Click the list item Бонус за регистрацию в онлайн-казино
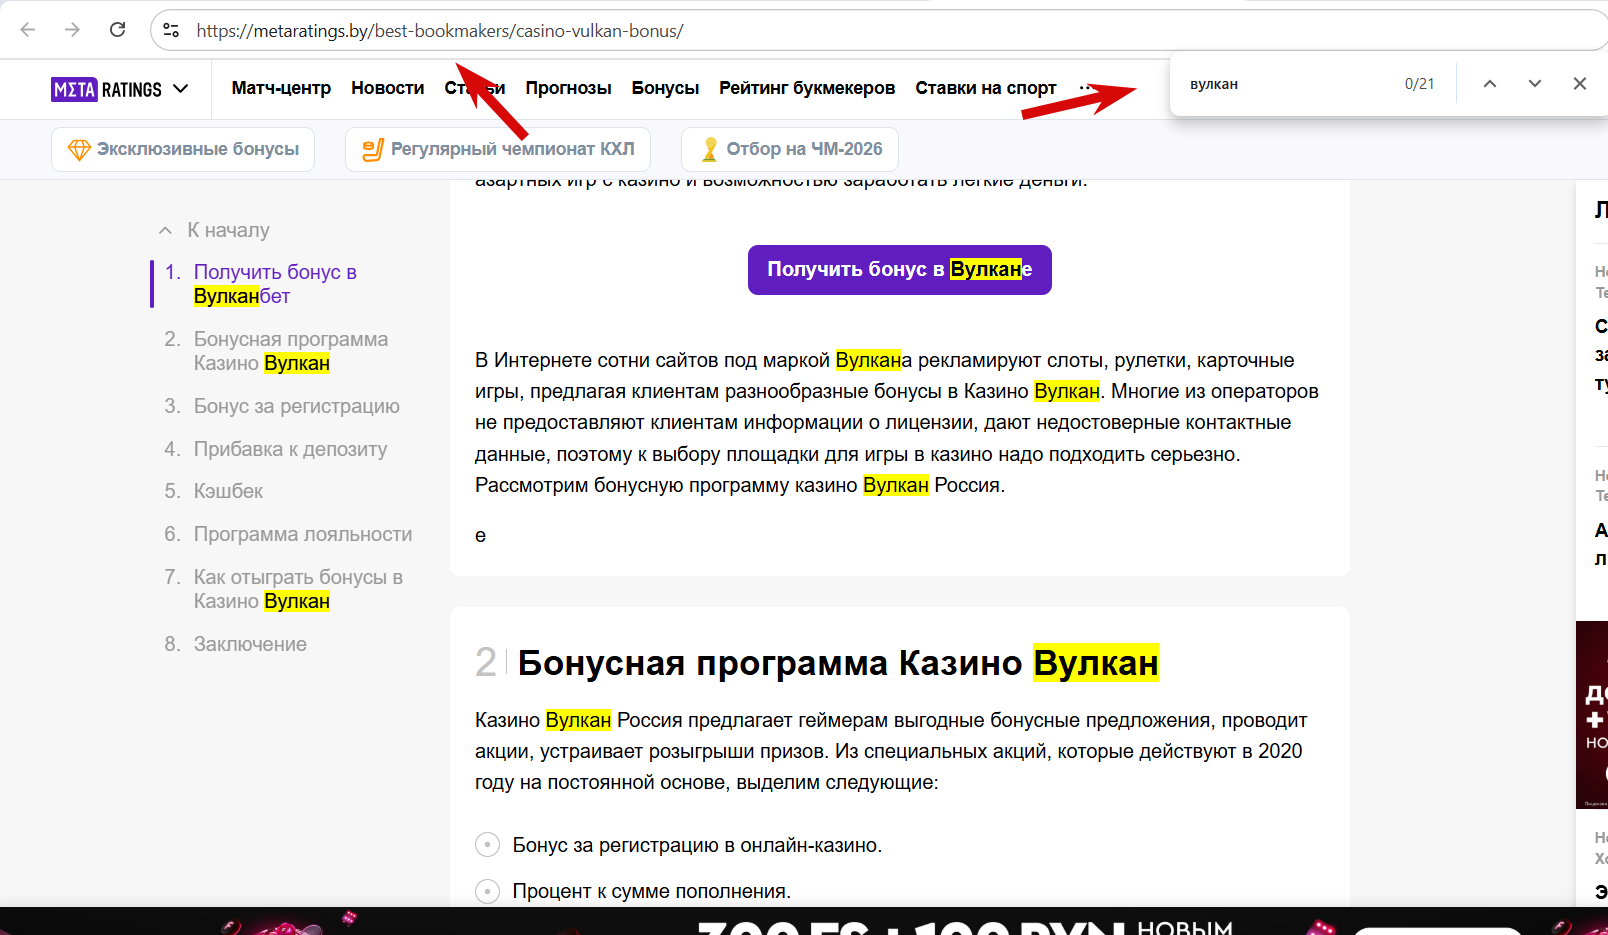Image resolution: width=1608 pixels, height=935 pixels. coord(697,845)
